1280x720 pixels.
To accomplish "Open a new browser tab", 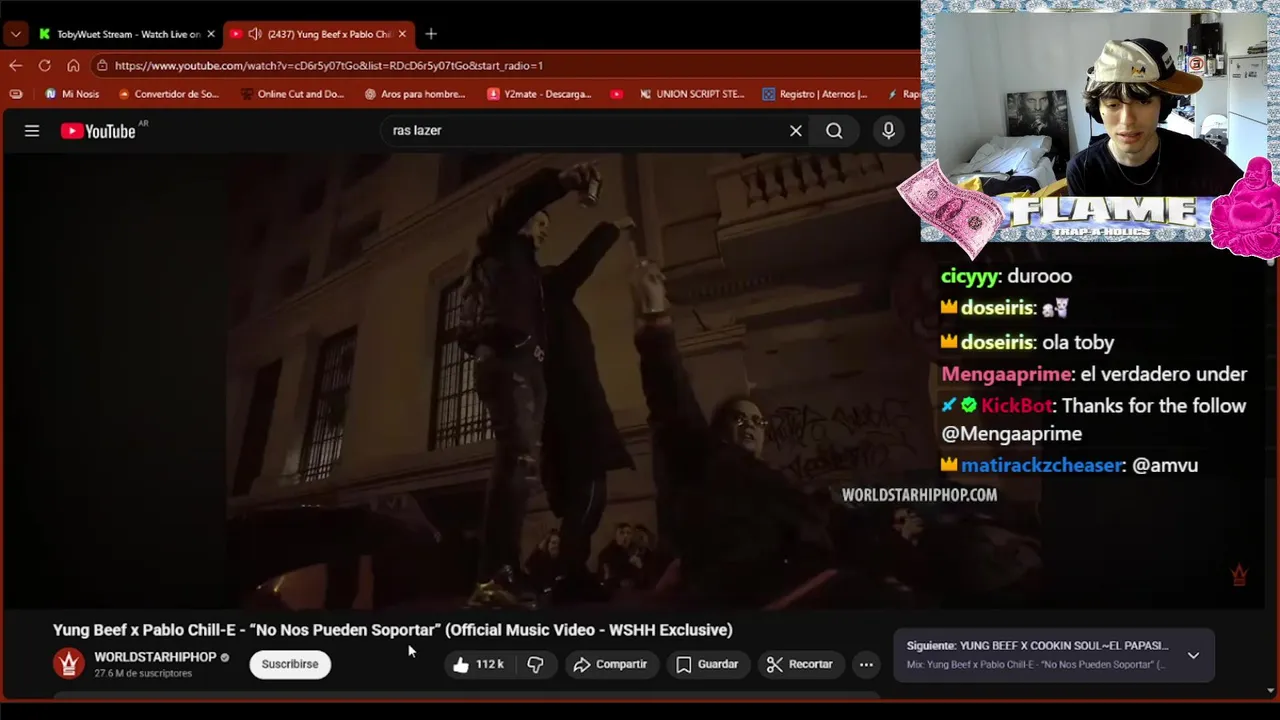I will [x=431, y=34].
